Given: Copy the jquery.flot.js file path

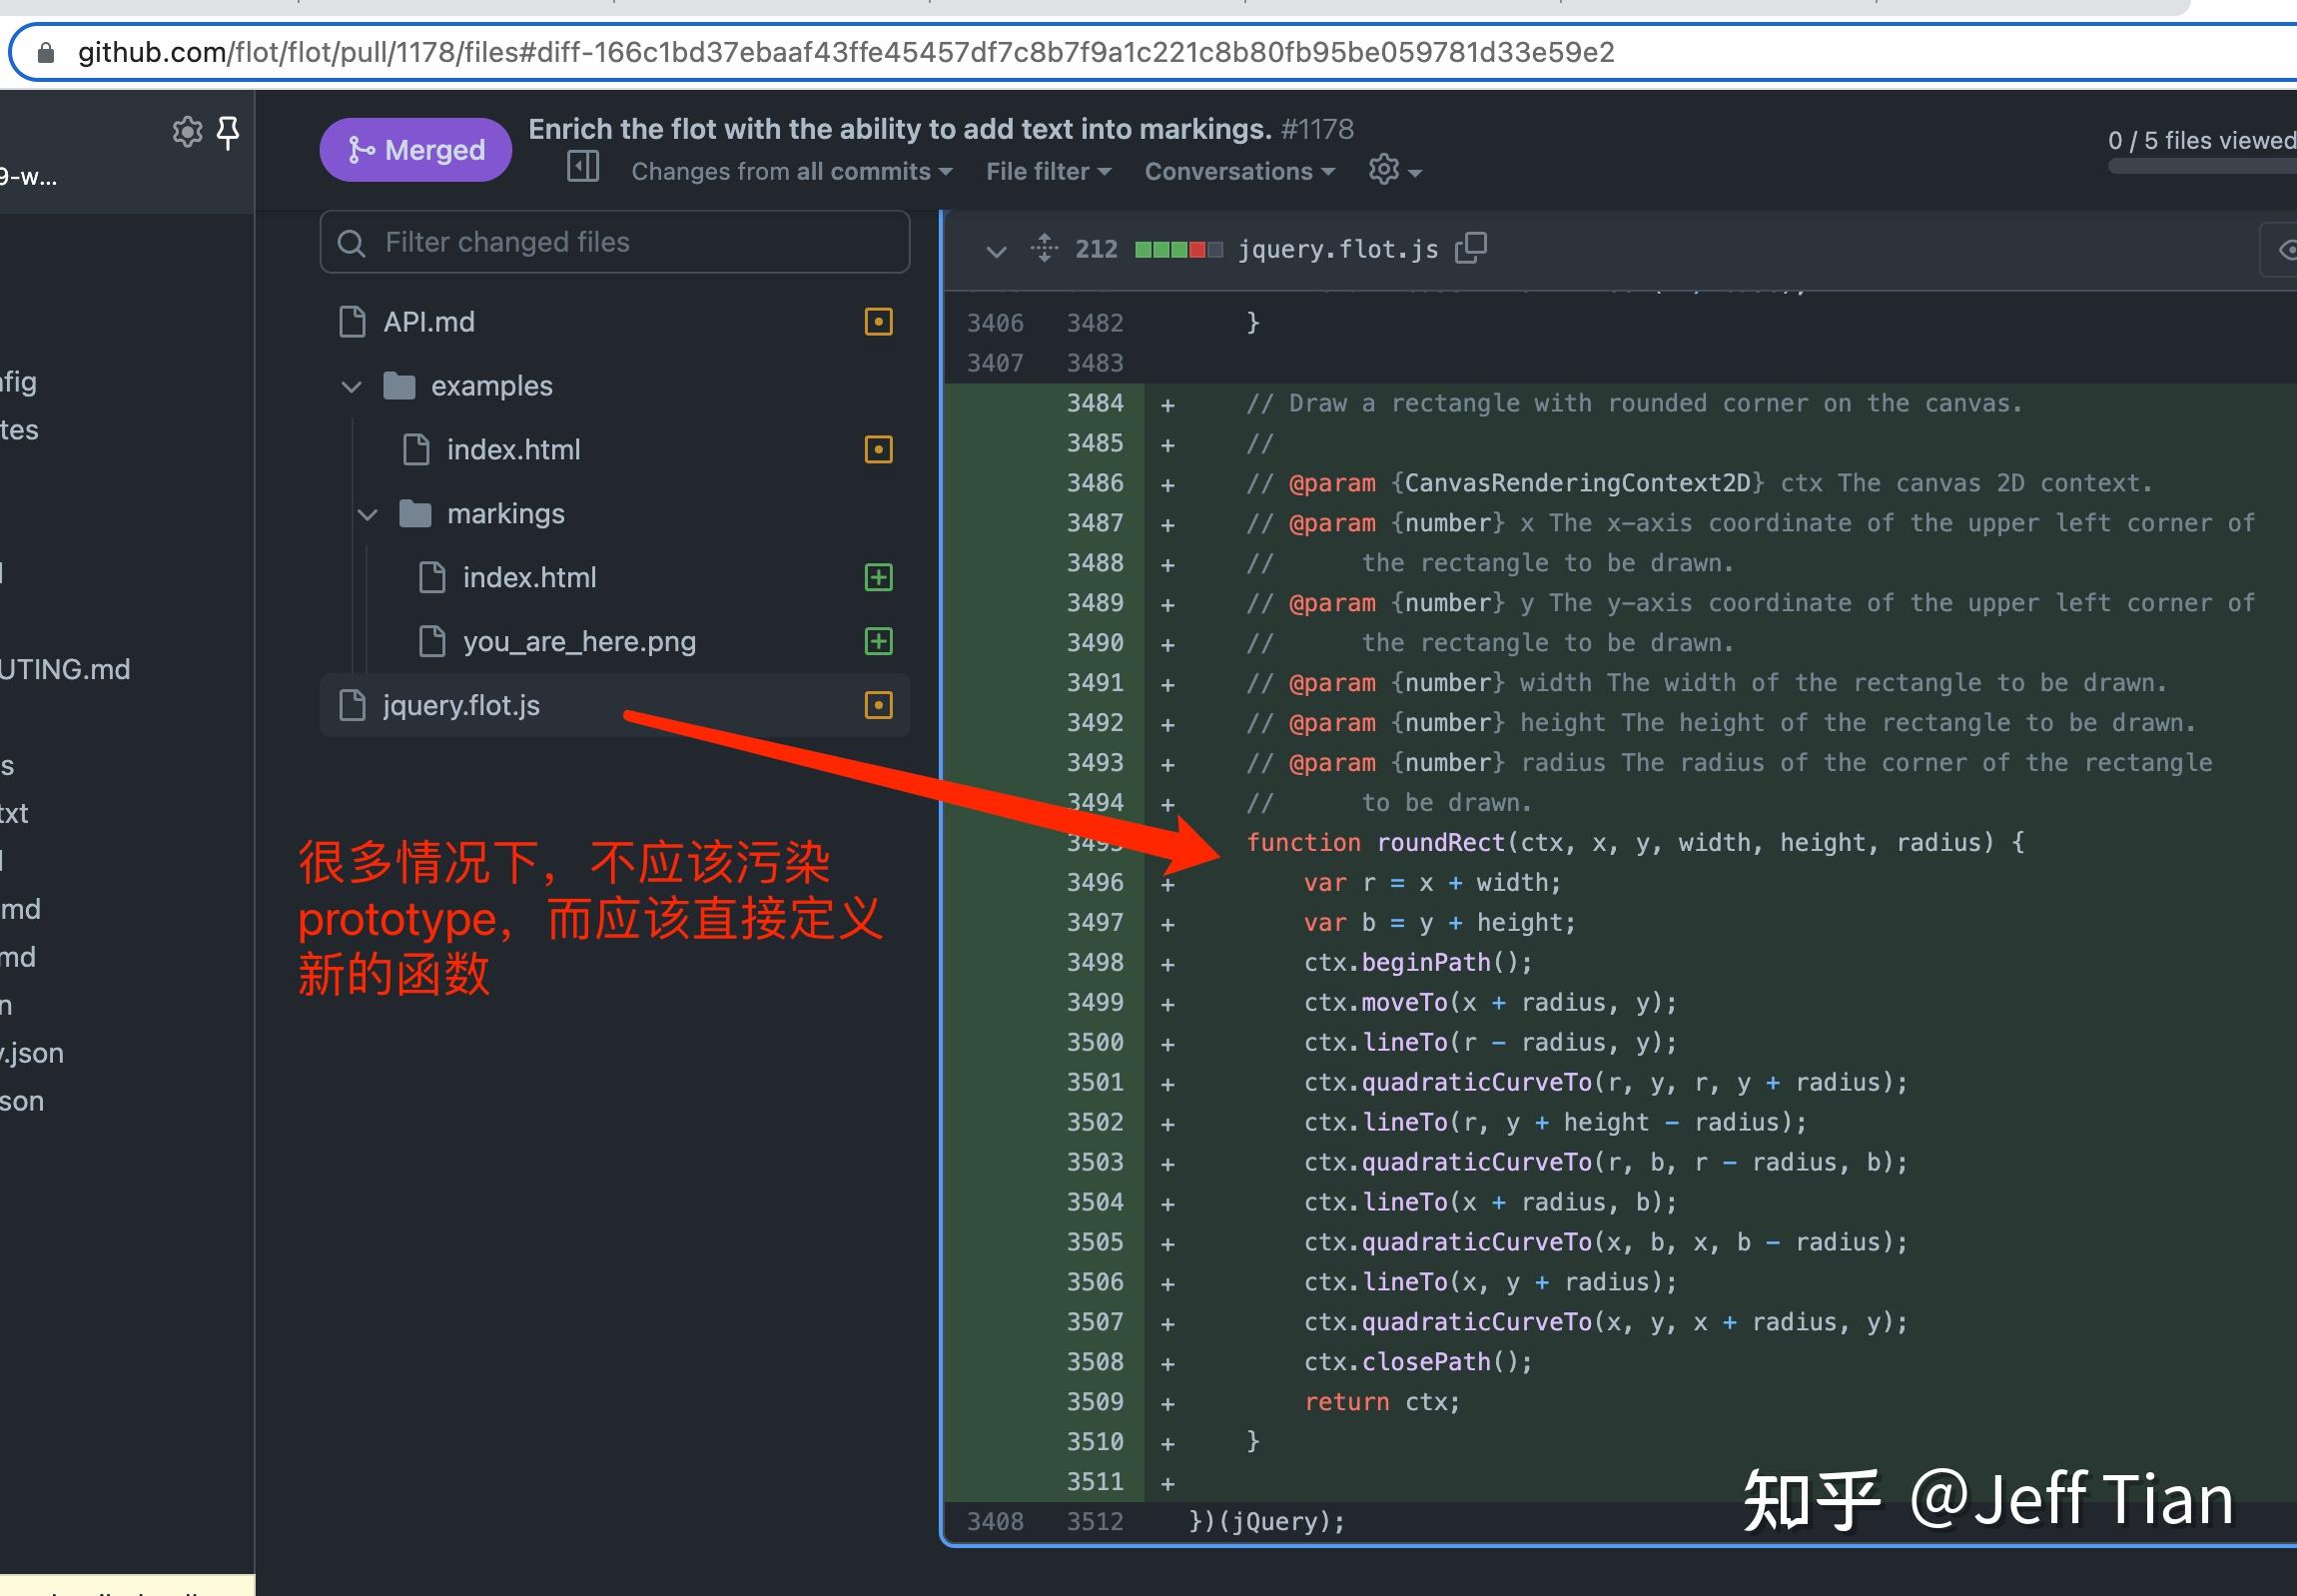Looking at the screenshot, I should click(1471, 248).
